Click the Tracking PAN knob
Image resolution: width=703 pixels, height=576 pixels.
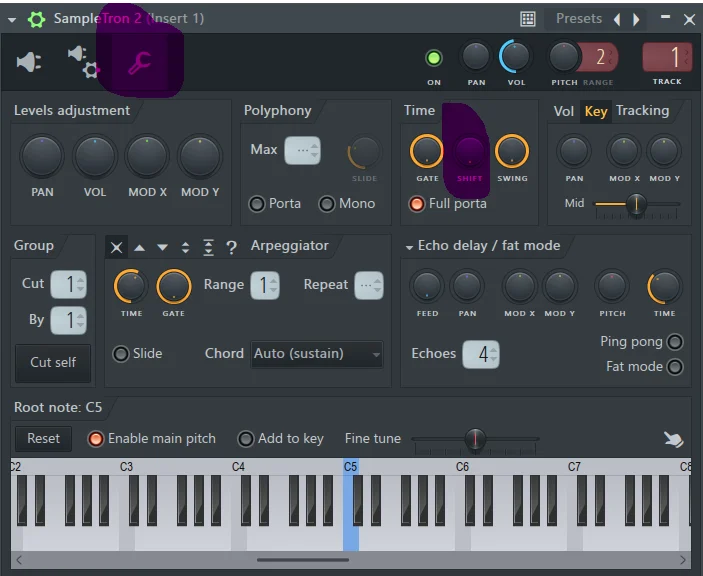pos(573,152)
